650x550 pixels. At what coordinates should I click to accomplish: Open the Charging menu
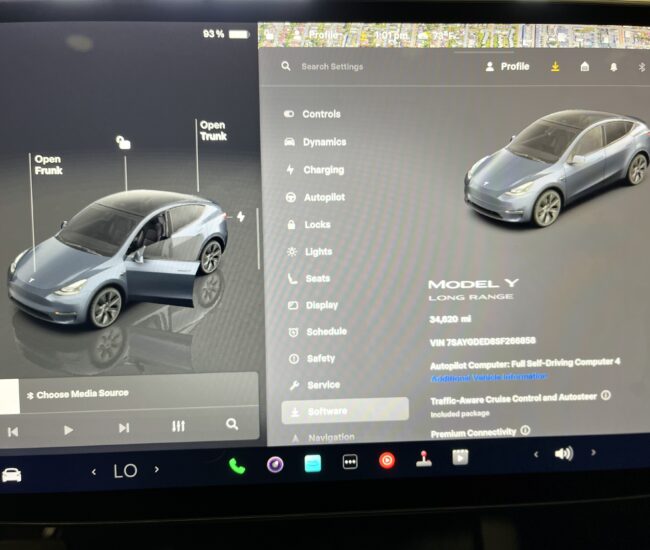315,170
